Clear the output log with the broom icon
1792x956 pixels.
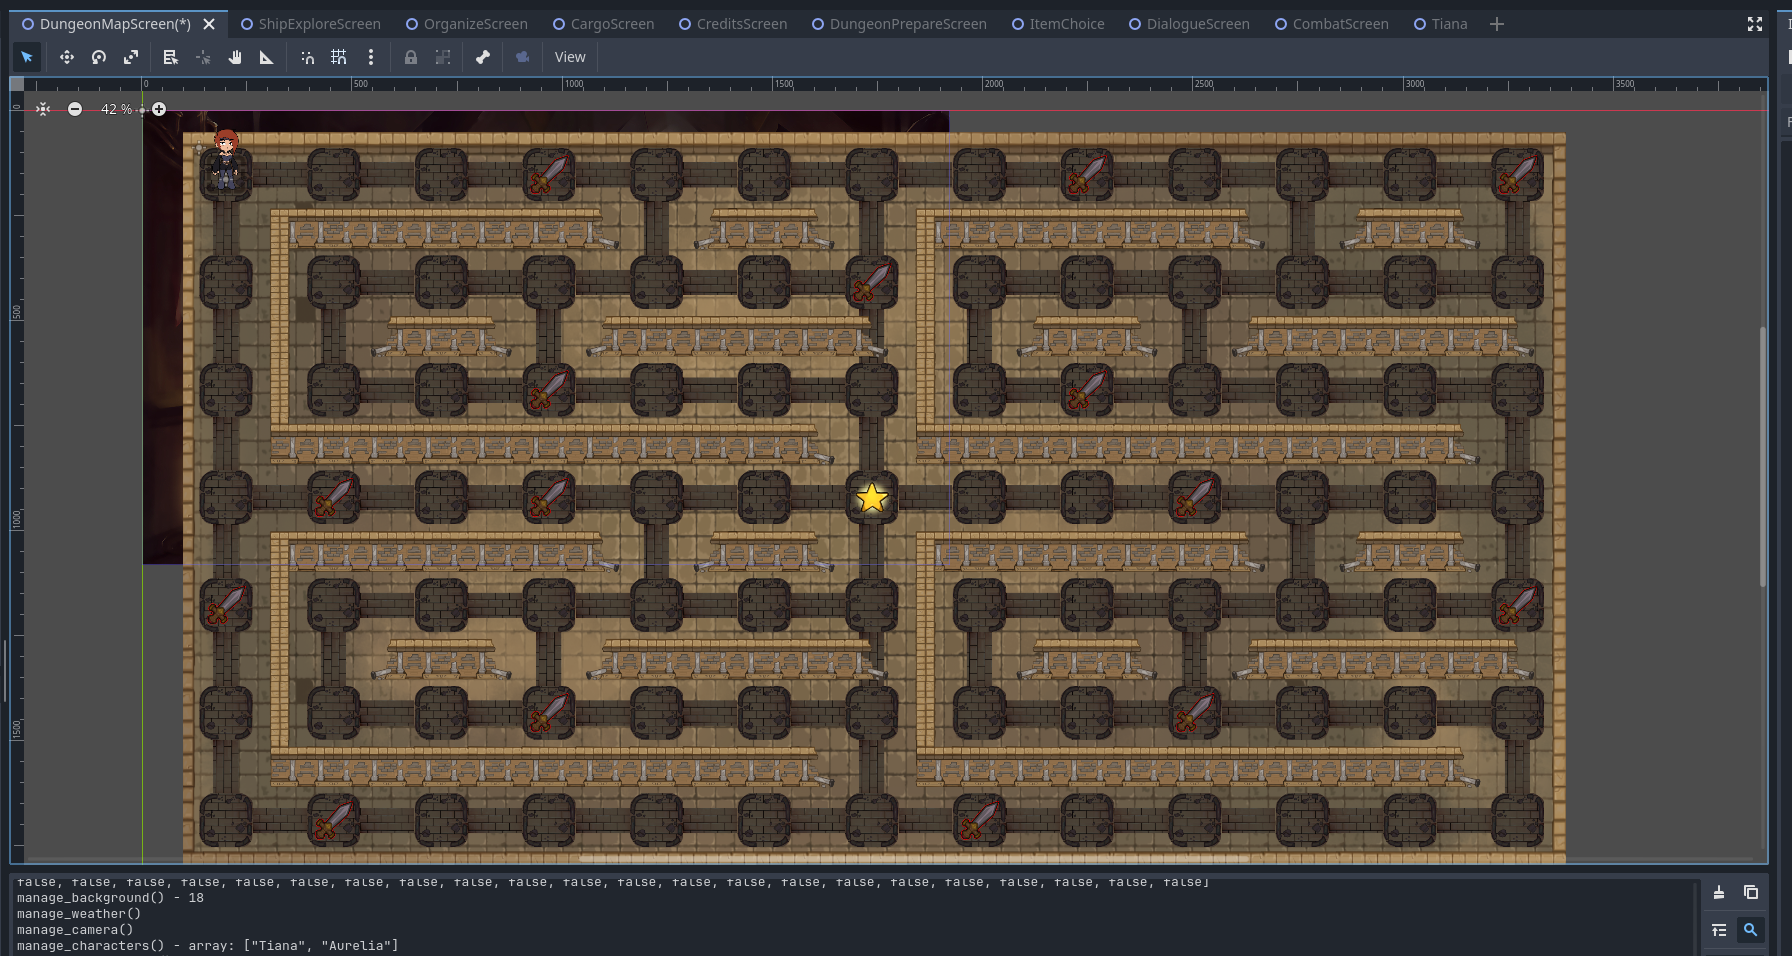tap(1719, 892)
